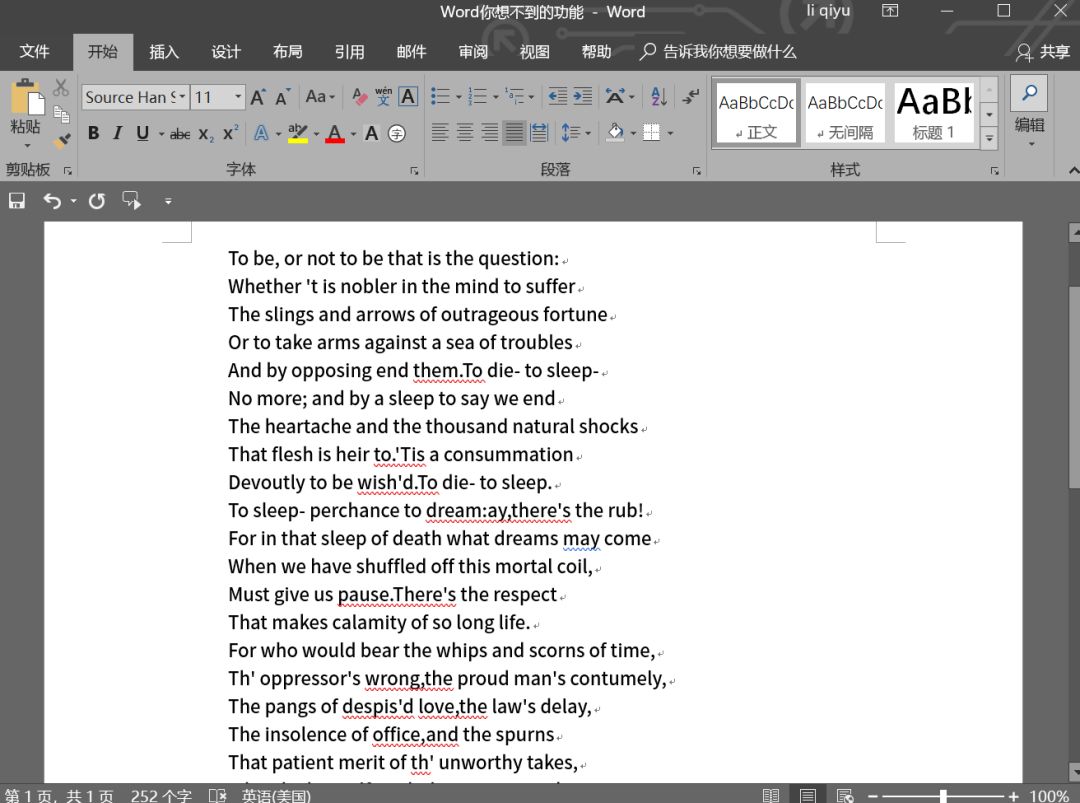Switch to the 审阅 Review tab
Viewport: 1080px width, 803px height.
[x=473, y=52]
